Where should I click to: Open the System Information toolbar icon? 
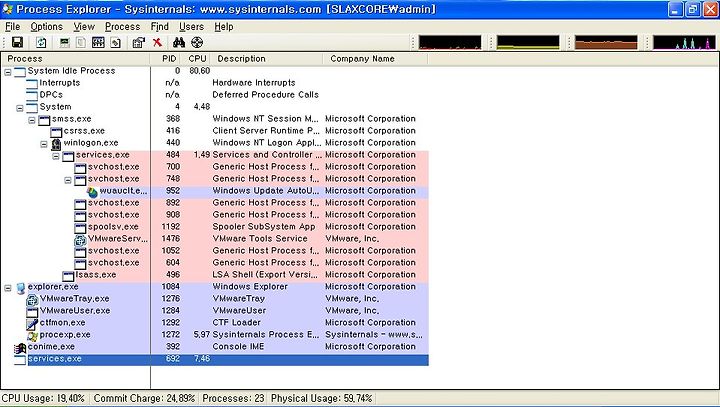point(64,43)
